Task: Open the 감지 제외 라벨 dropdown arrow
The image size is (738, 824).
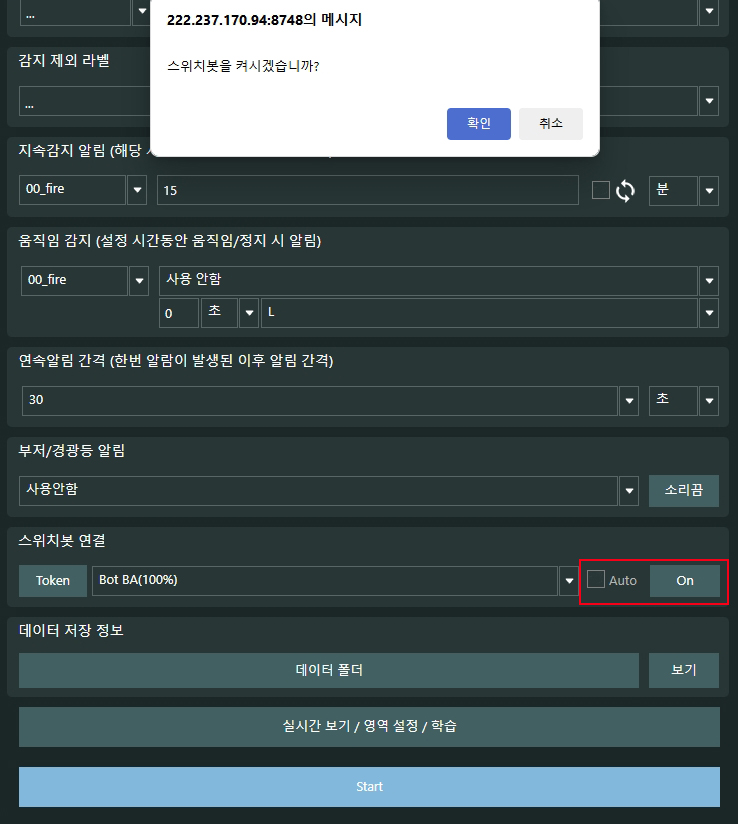Action: tap(709, 101)
